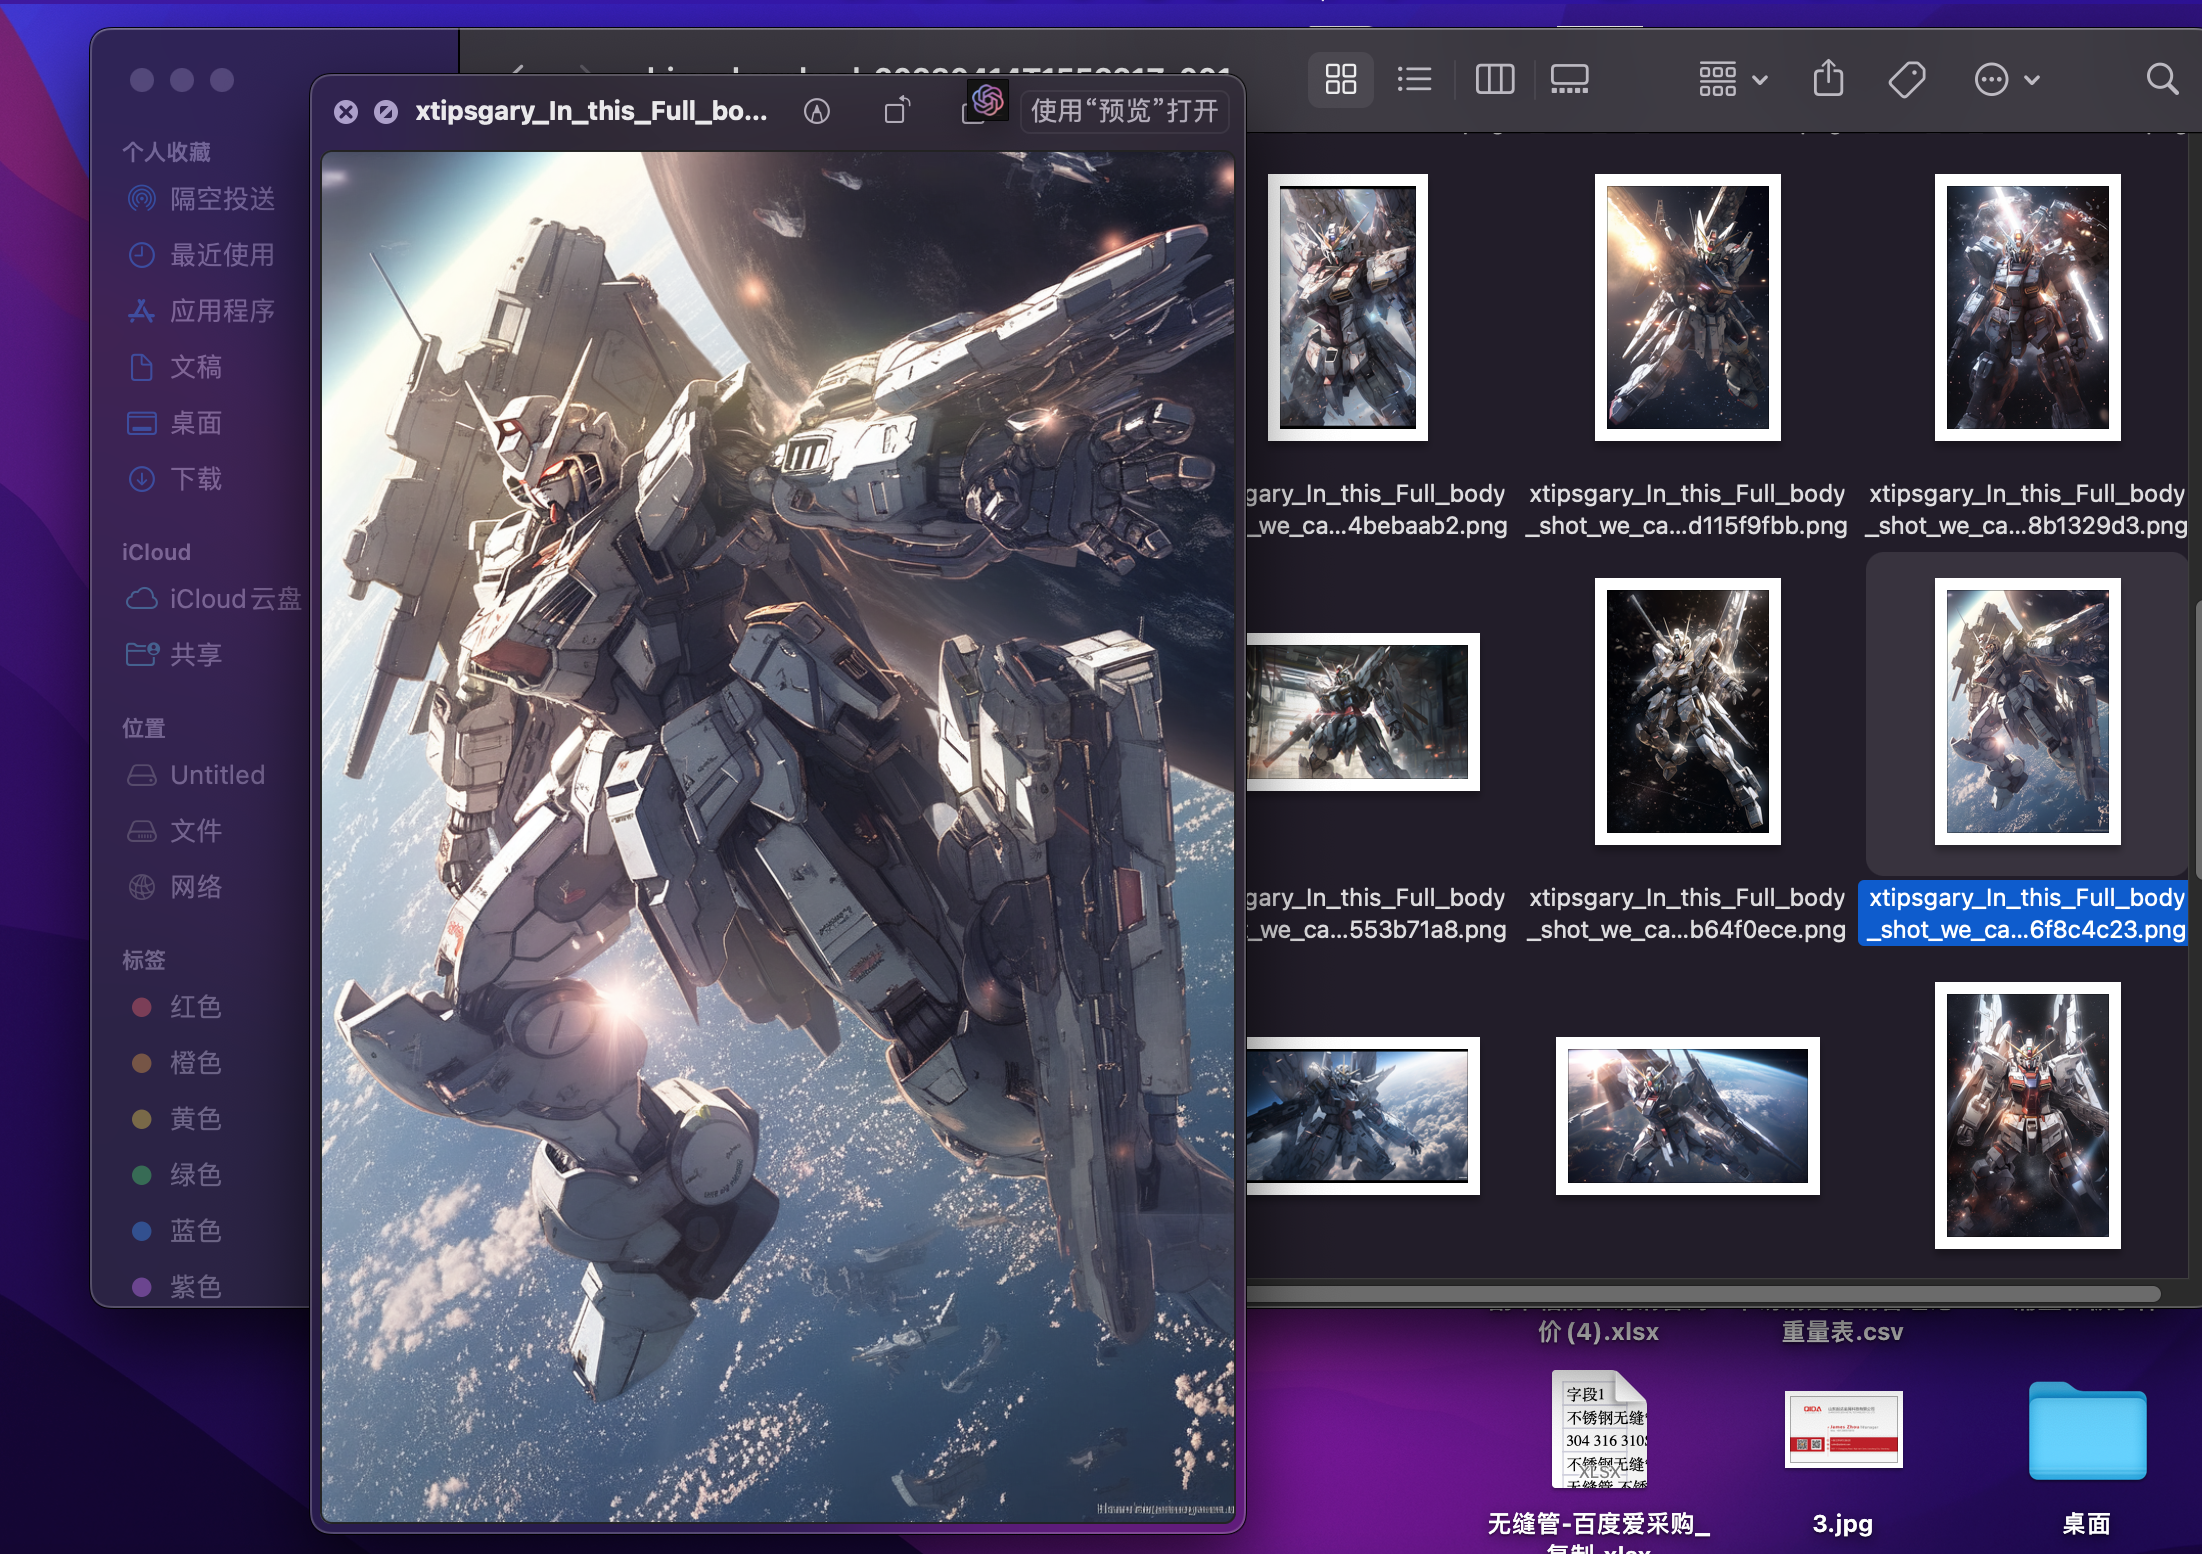Viewport: 2202px width, 1554px height.
Task: Open 网络 in the sidebar
Action: click(x=175, y=887)
